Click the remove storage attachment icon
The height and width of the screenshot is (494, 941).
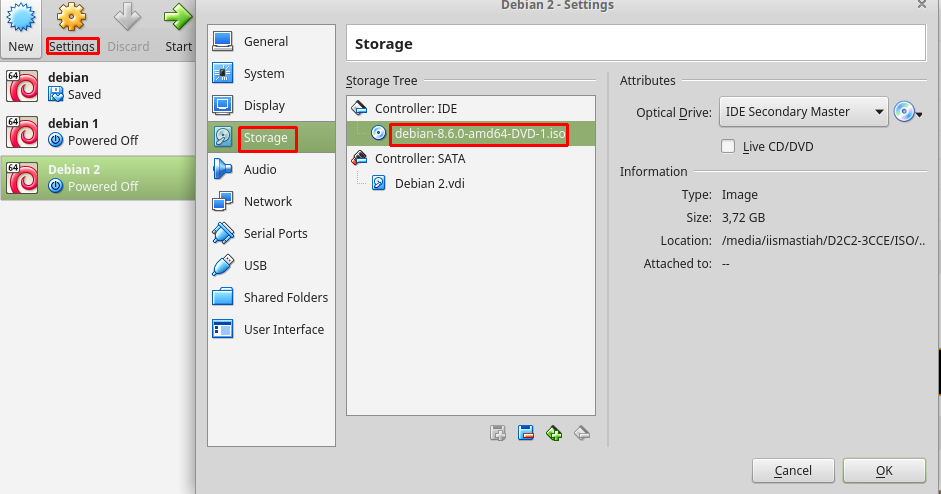582,433
